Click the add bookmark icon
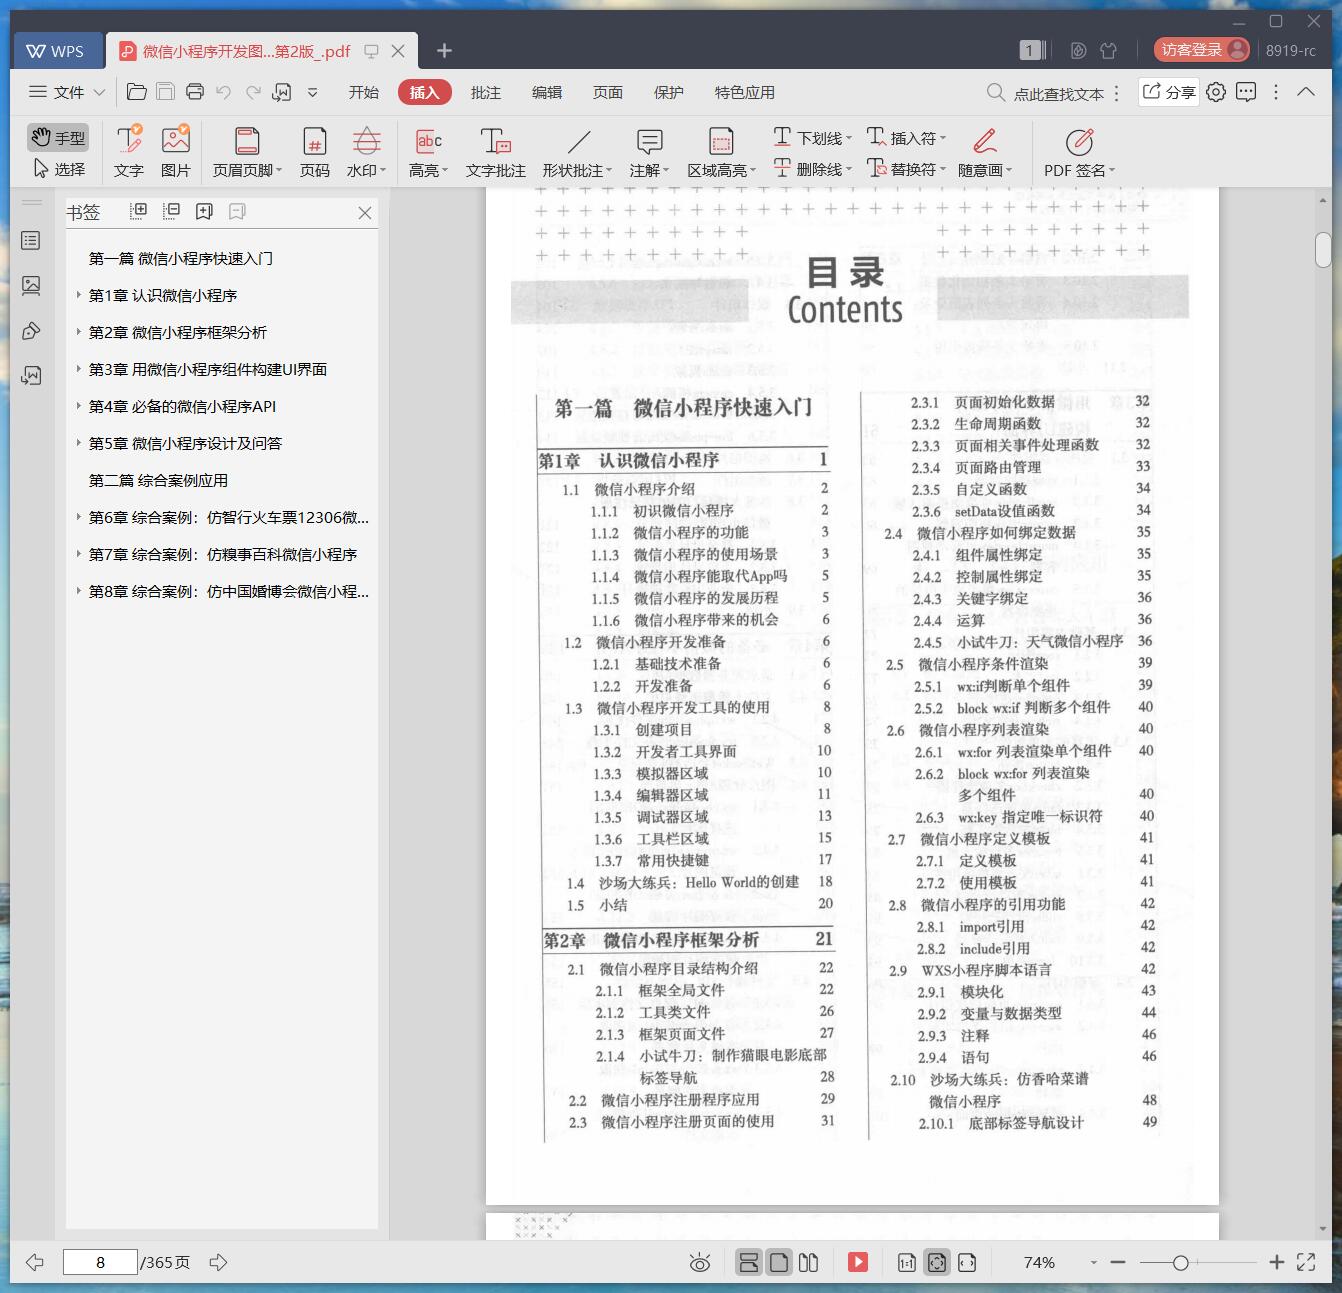1342x1293 pixels. 205,211
